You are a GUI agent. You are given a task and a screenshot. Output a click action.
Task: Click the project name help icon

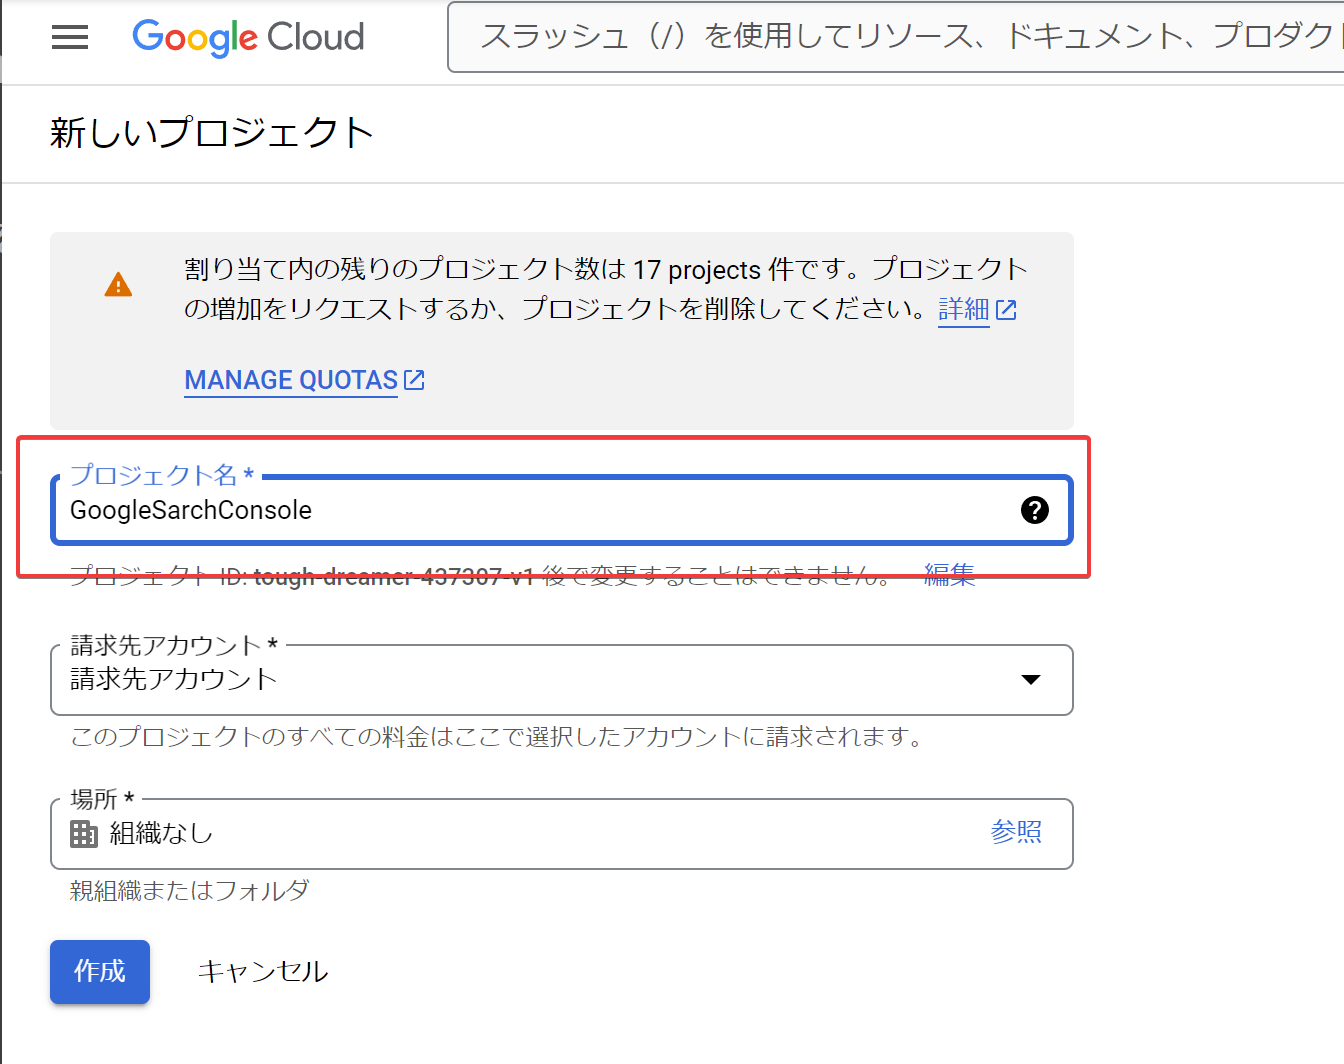pos(1035,510)
